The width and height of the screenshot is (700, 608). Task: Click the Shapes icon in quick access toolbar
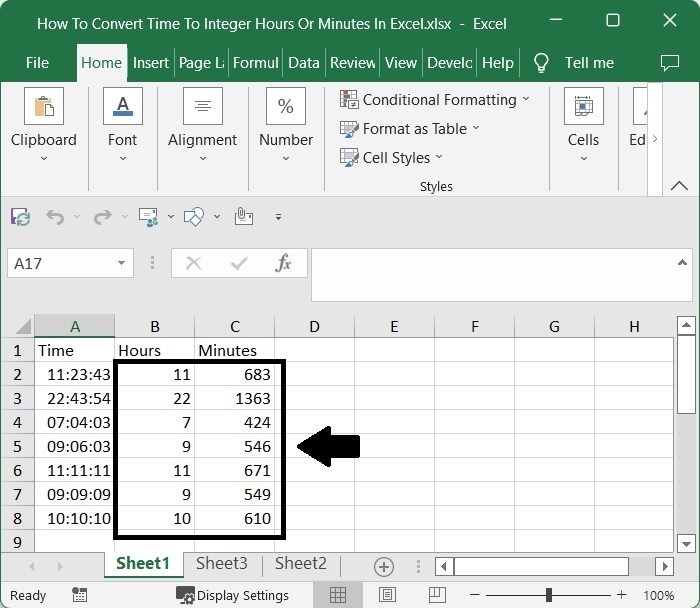pos(195,216)
